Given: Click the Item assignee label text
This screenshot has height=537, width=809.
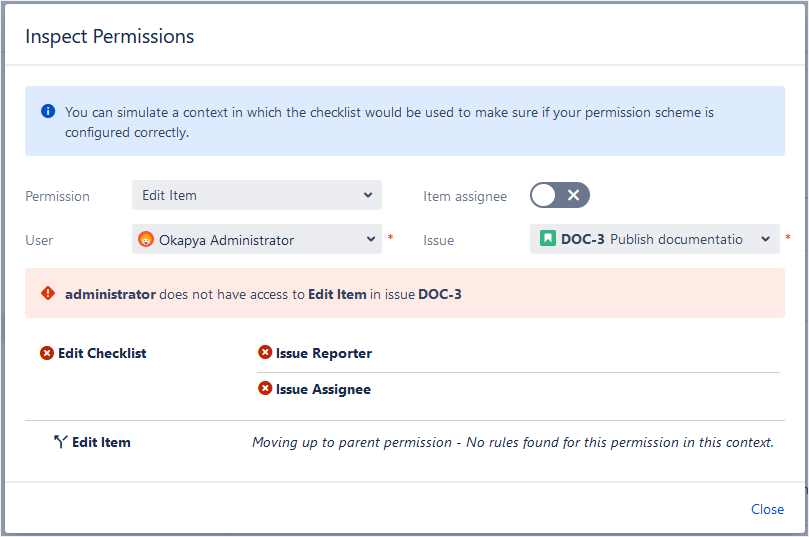Looking at the screenshot, I should click(465, 196).
